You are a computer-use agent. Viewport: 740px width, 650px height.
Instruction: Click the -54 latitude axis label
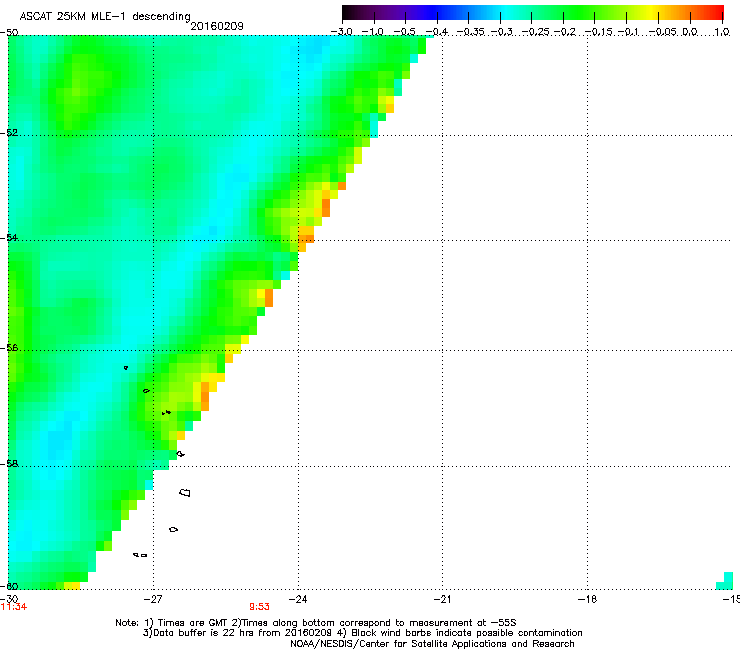tap(9, 237)
